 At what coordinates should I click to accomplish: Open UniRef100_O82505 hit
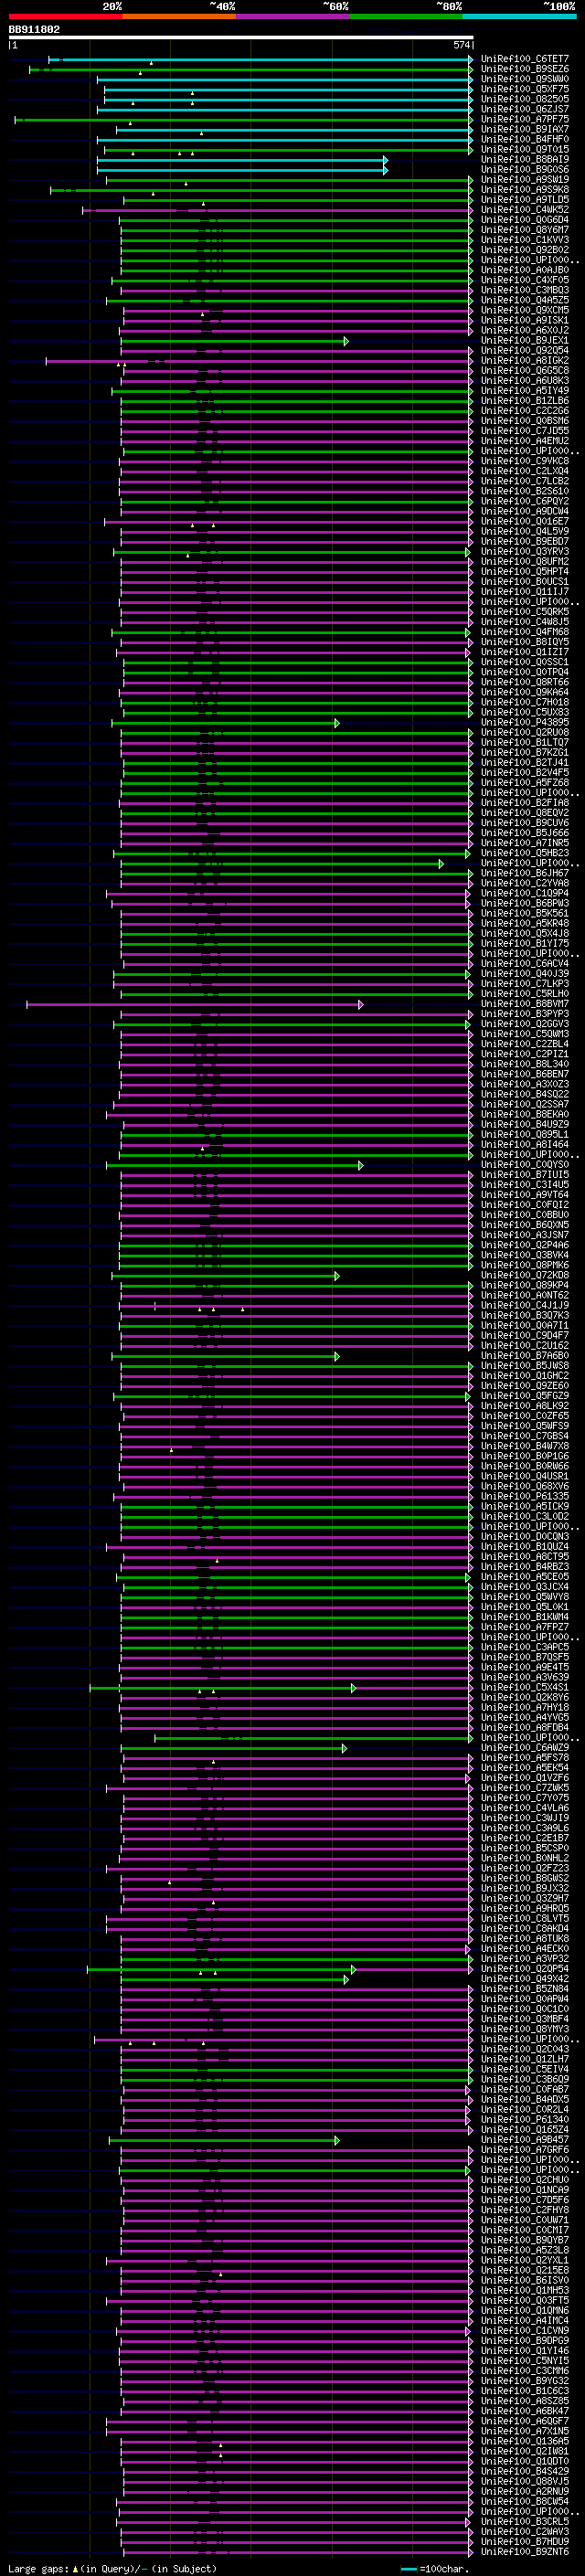[525, 99]
